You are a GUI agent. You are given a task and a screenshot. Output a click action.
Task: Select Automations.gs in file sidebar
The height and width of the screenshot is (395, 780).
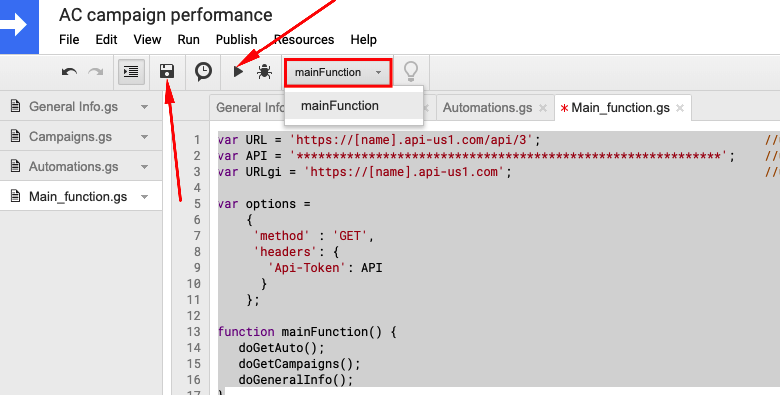pyautogui.click(x=74, y=166)
